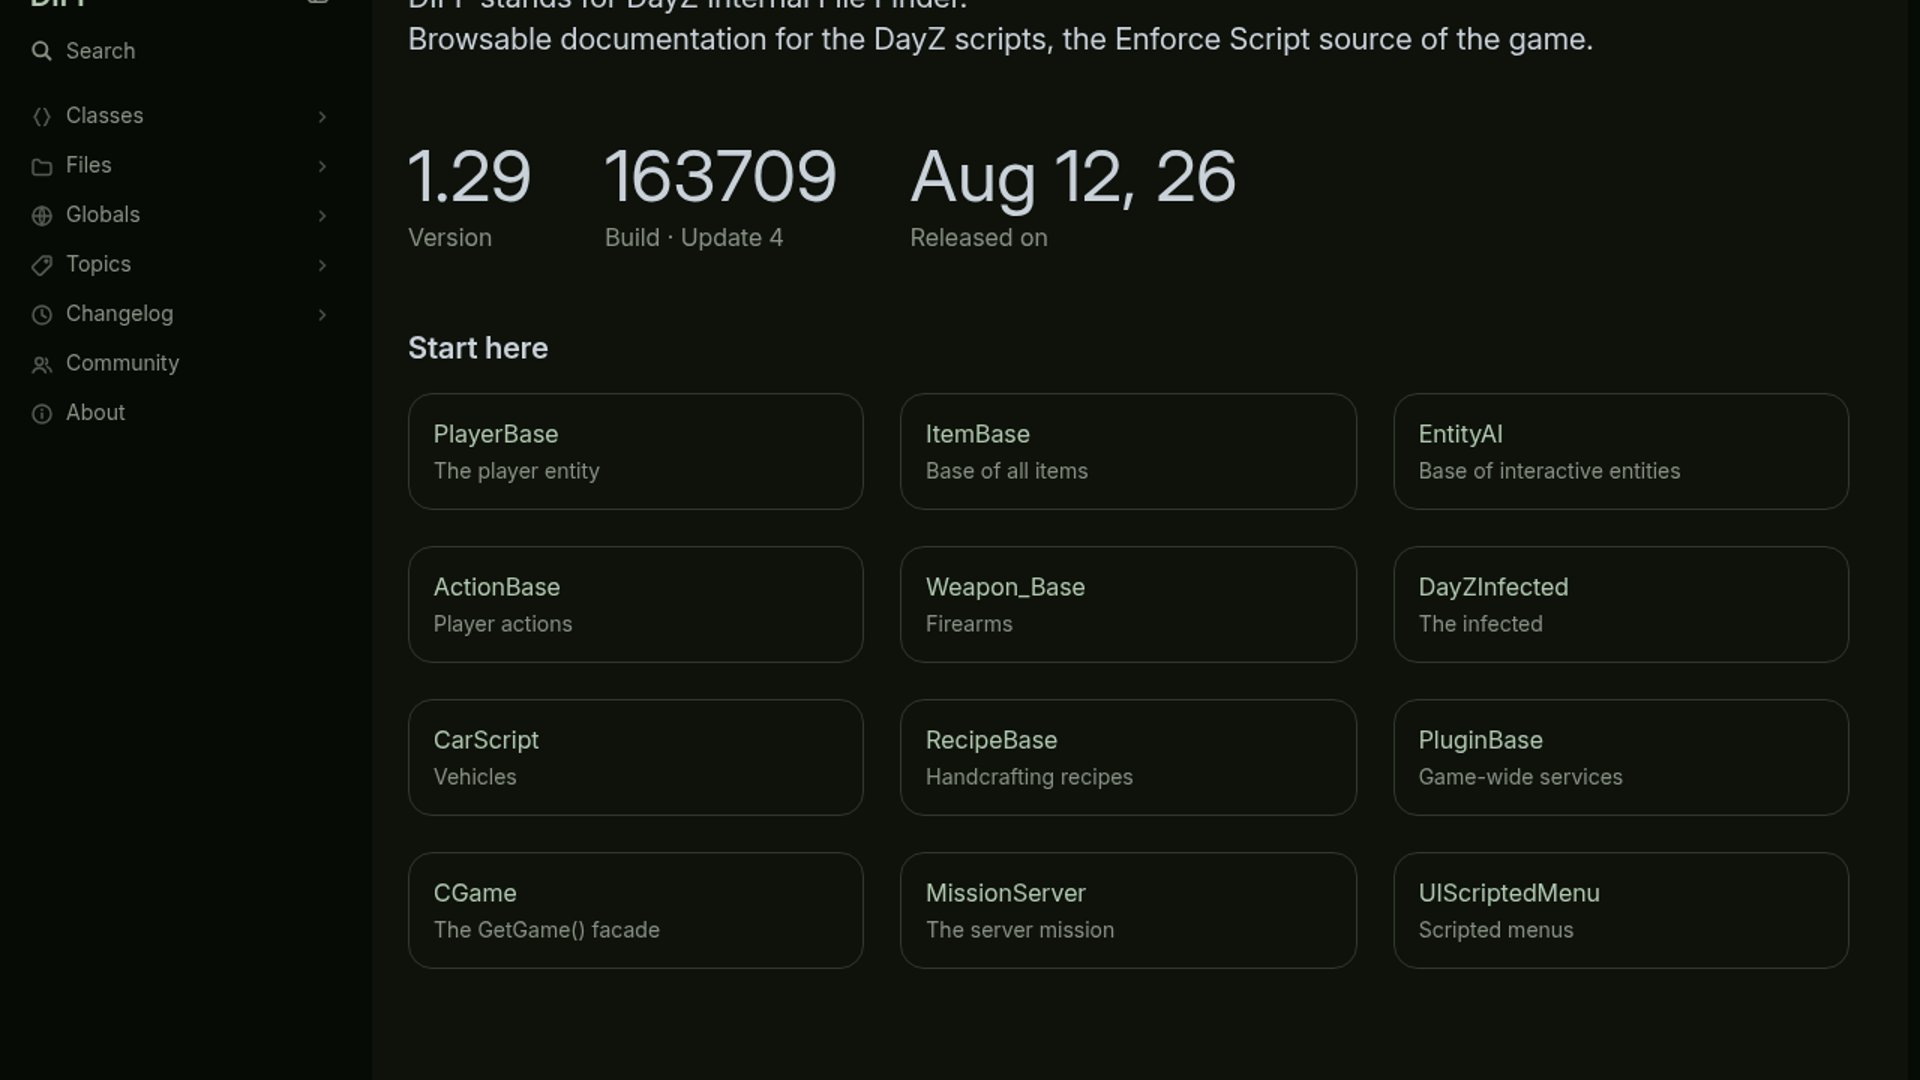Go to the Community page
The image size is (1920, 1080).
[180, 363]
